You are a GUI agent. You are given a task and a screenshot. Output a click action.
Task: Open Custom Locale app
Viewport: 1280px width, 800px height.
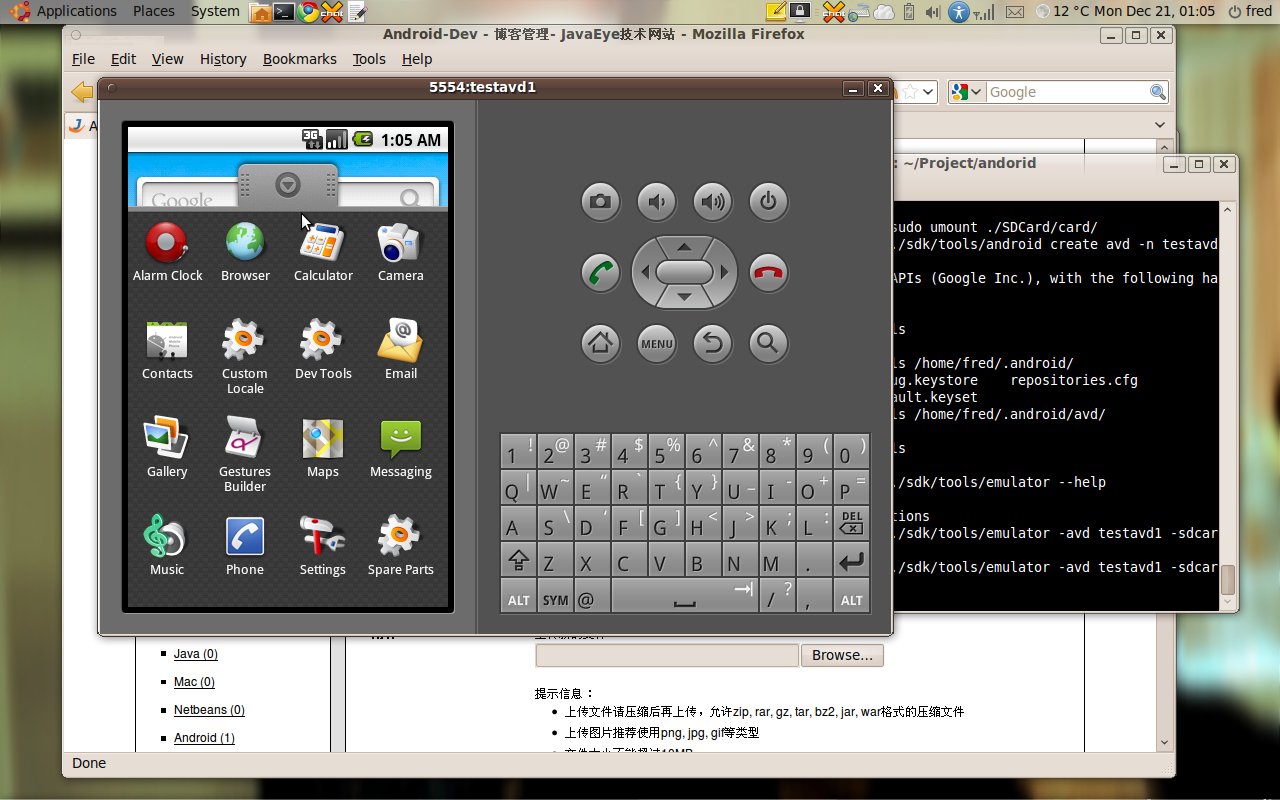pos(245,357)
